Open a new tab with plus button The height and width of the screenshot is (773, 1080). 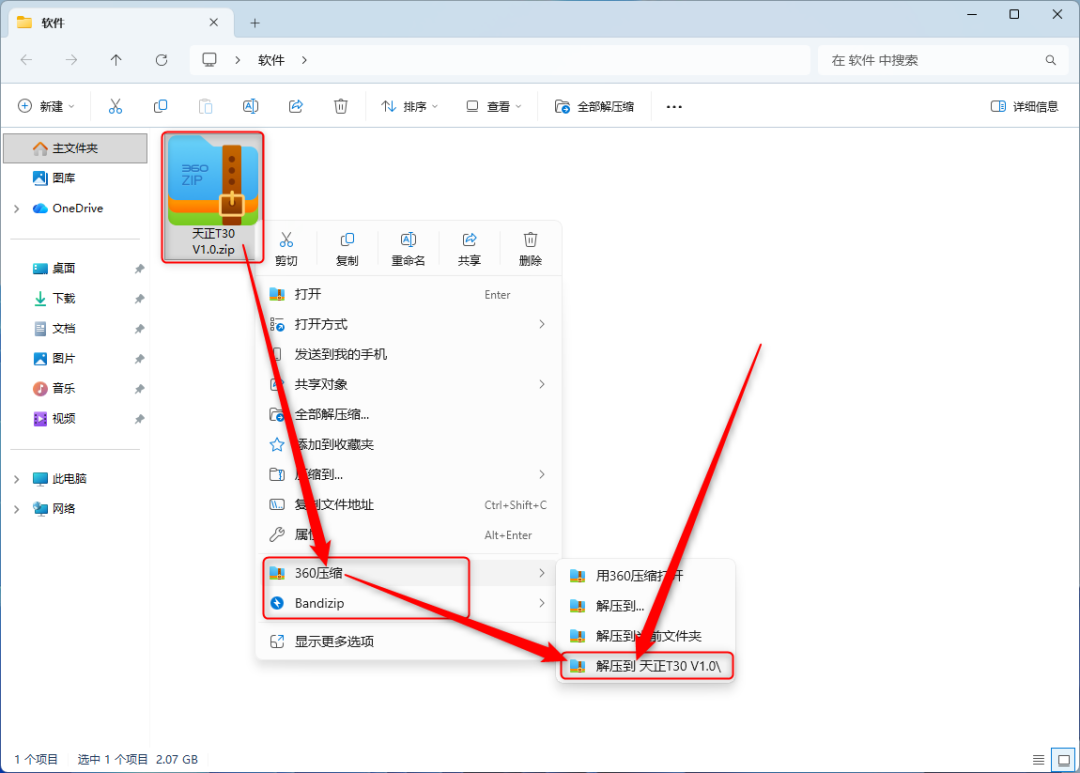coord(255,23)
